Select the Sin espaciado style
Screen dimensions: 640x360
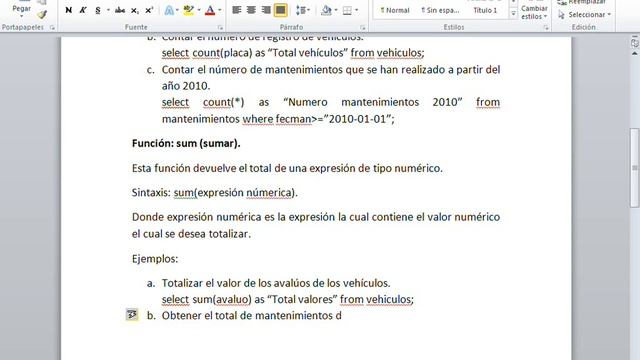tap(440, 10)
